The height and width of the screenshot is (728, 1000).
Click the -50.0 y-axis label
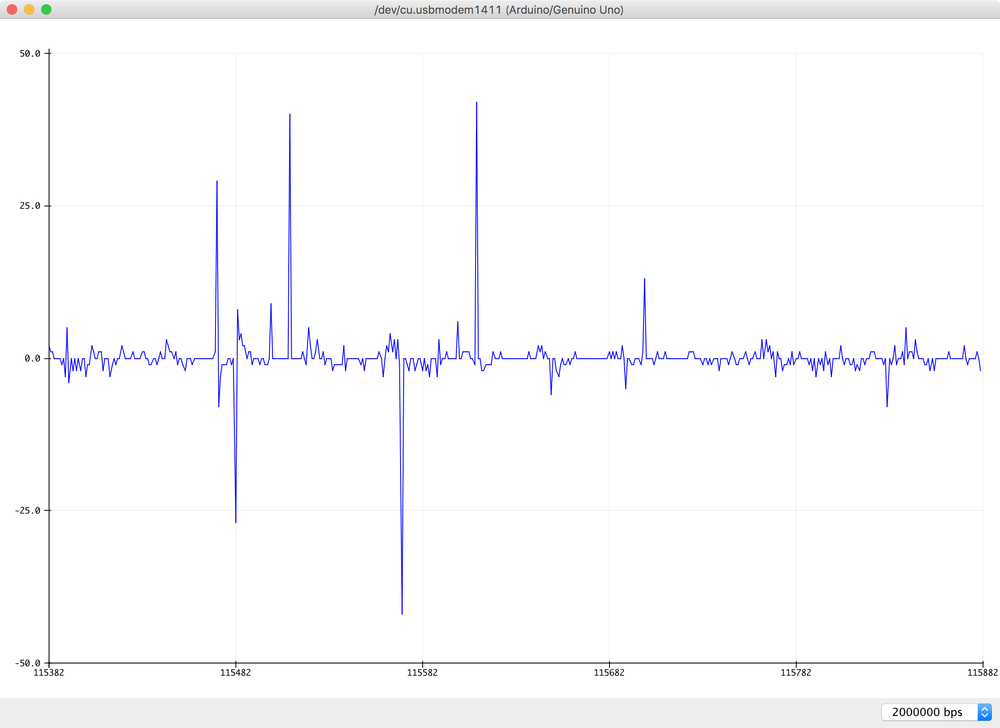(x=28, y=663)
